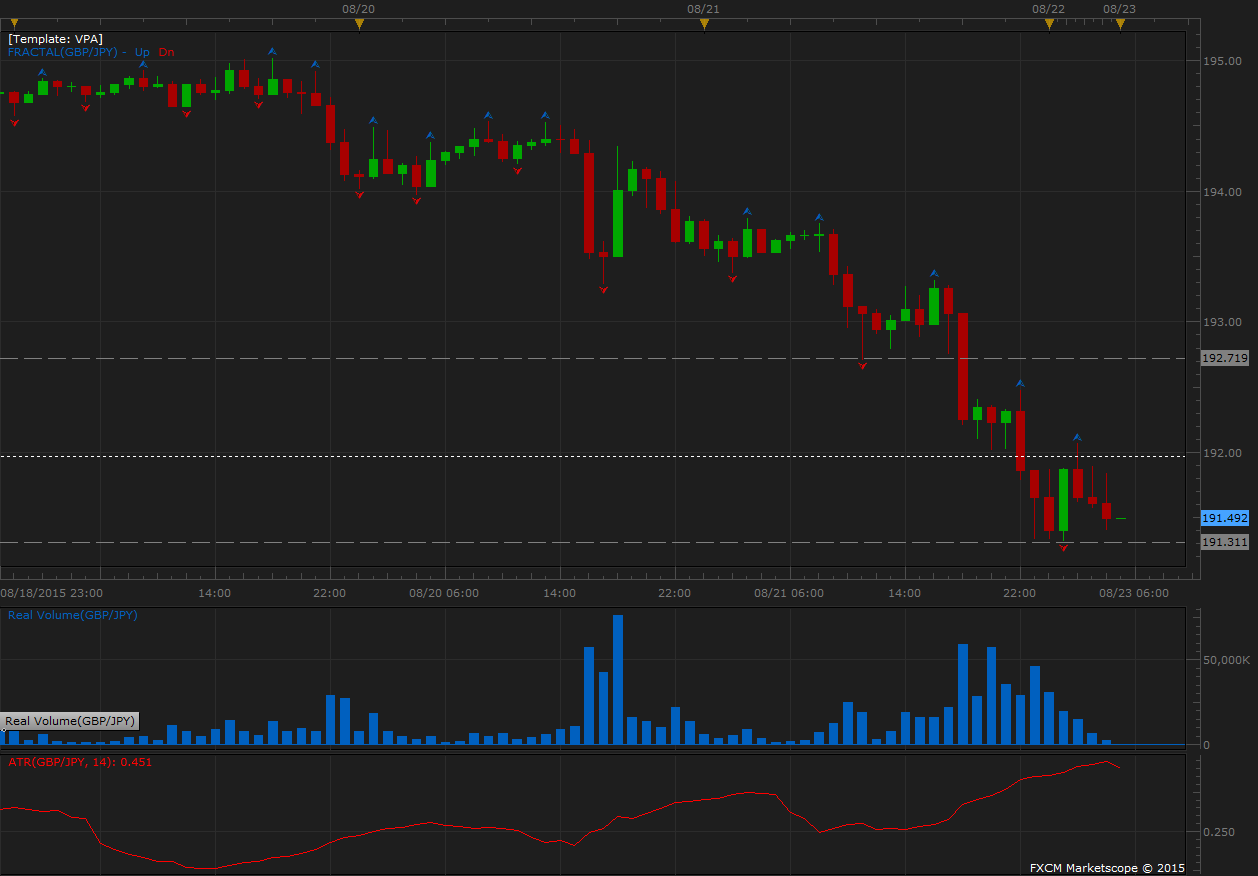
Task: Click the blue Real Volume(GBP/JPY) pane title
Action: [x=72, y=615]
